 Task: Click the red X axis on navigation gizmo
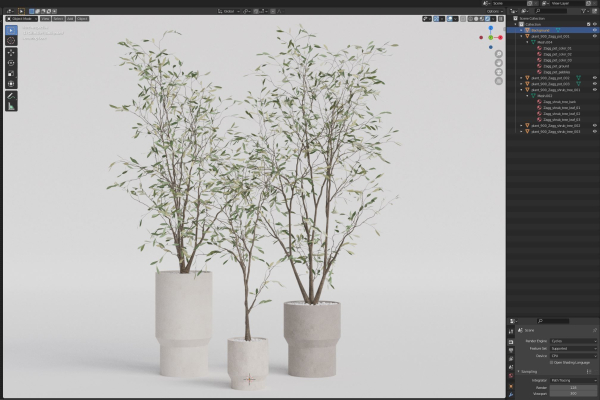tap(500, 38)
